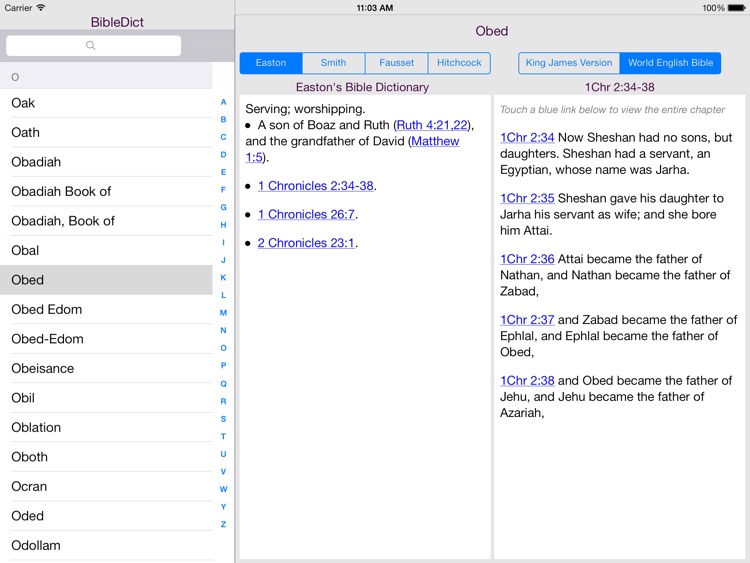Select the Obal entry

point(106,251)
